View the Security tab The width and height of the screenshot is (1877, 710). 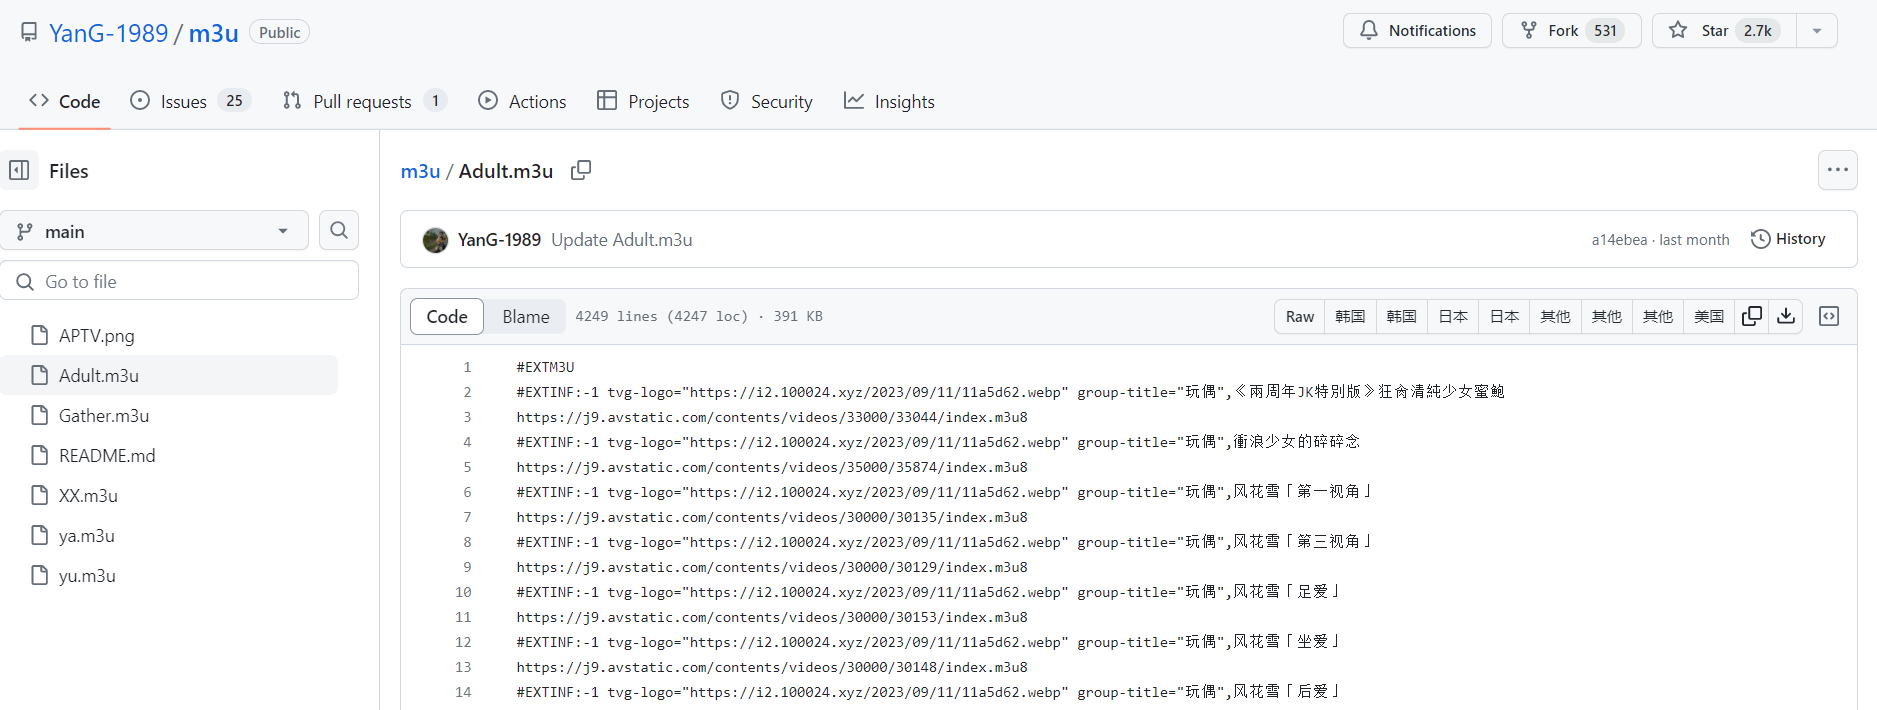point(767,101)
